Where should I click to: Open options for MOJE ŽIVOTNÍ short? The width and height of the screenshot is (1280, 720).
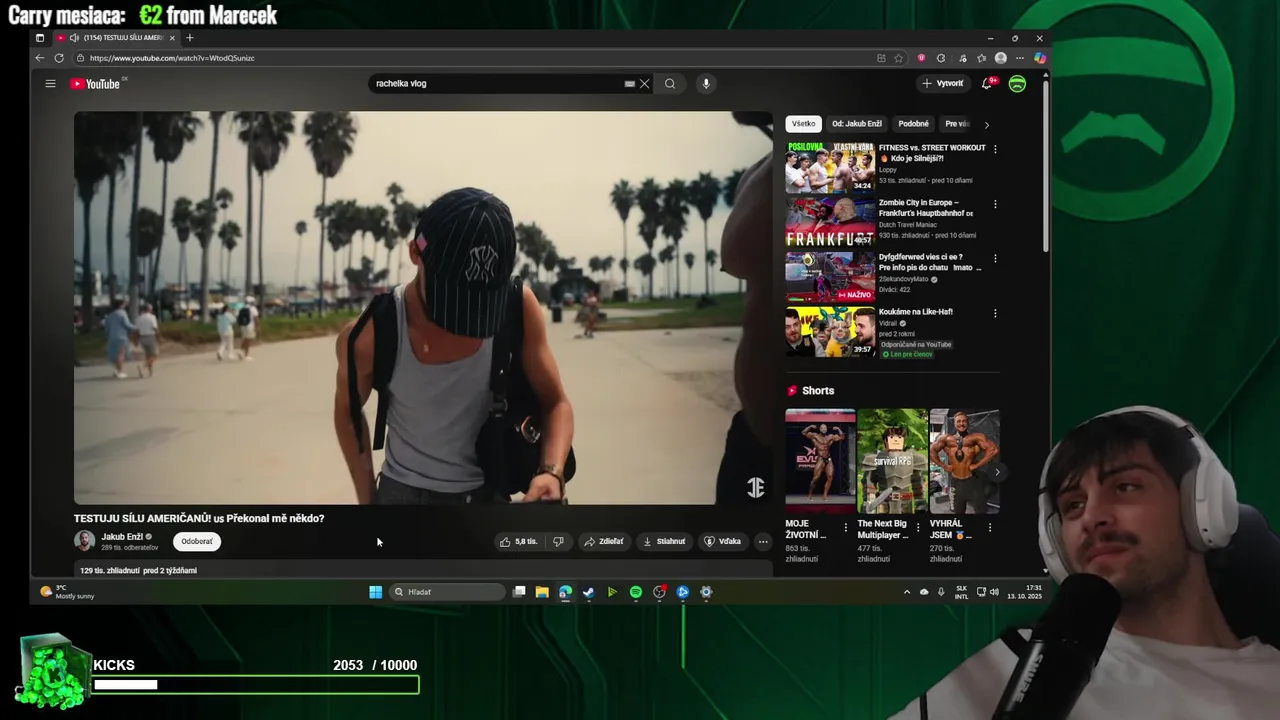click(846, 527)
